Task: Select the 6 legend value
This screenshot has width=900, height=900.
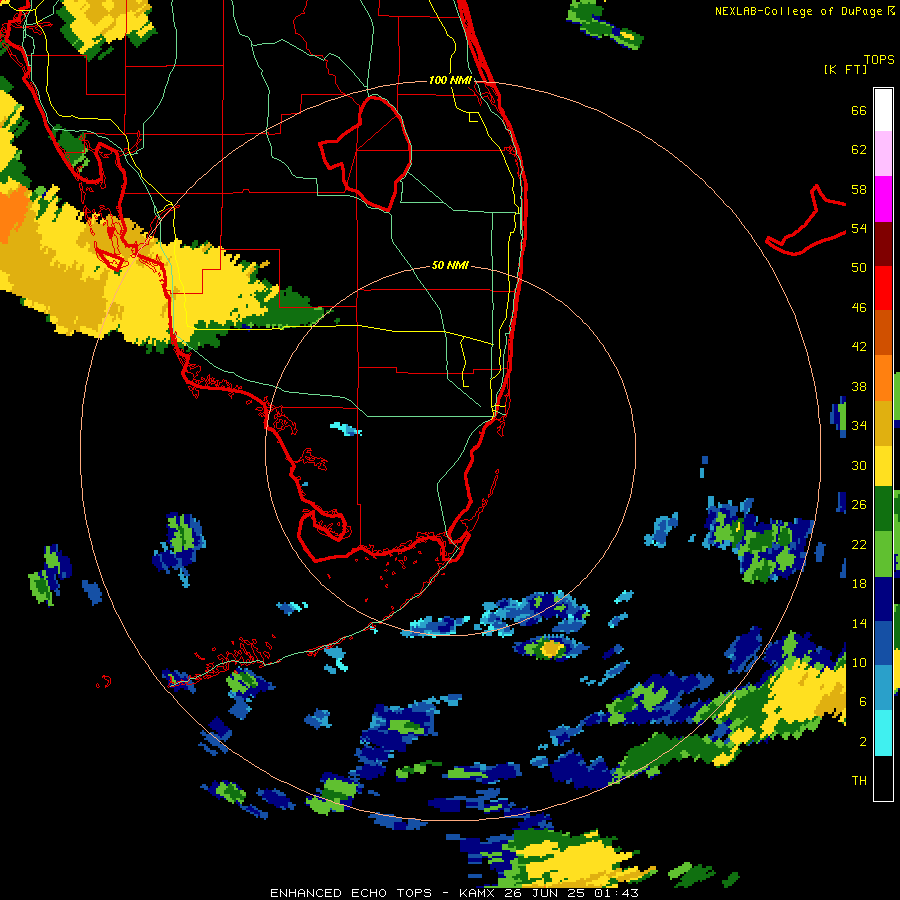Action: pos(862,701)
